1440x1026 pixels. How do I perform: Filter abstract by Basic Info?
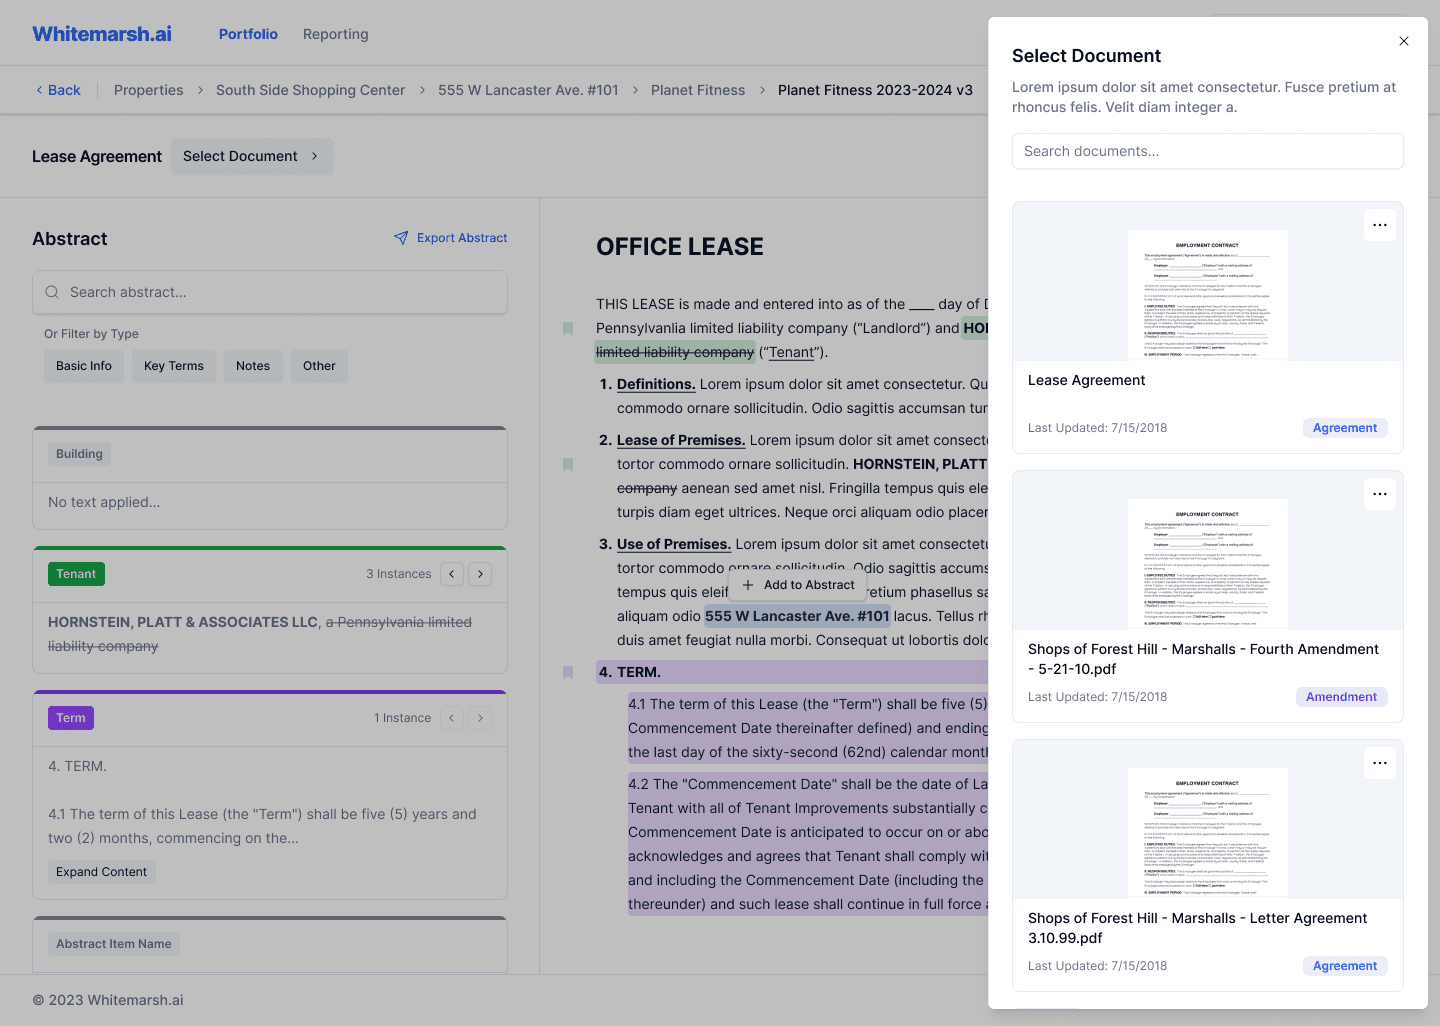(84, 366)
